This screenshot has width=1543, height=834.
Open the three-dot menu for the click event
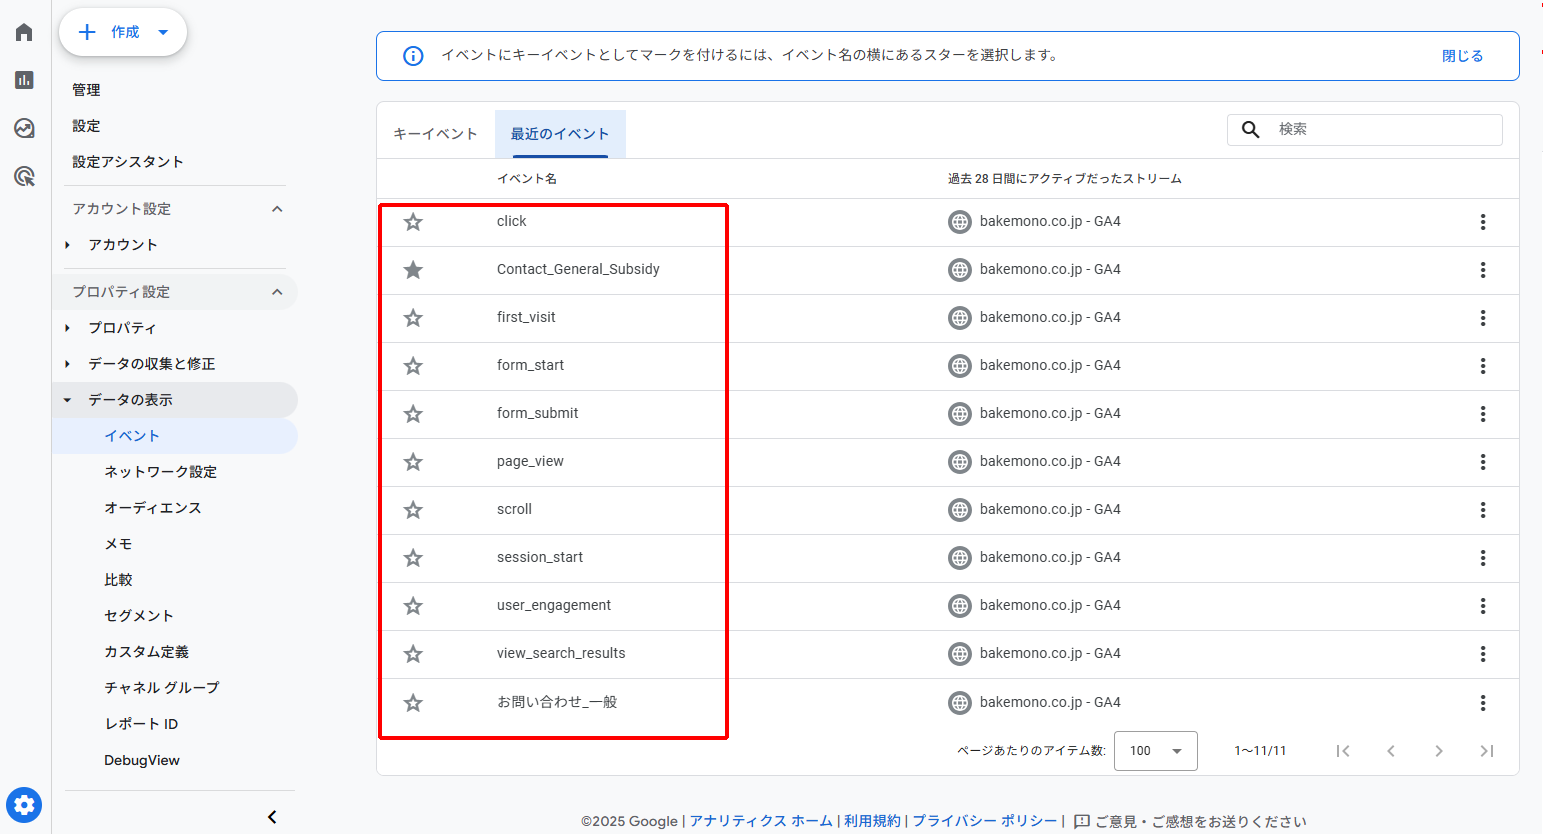click(x=1483, y=221)
